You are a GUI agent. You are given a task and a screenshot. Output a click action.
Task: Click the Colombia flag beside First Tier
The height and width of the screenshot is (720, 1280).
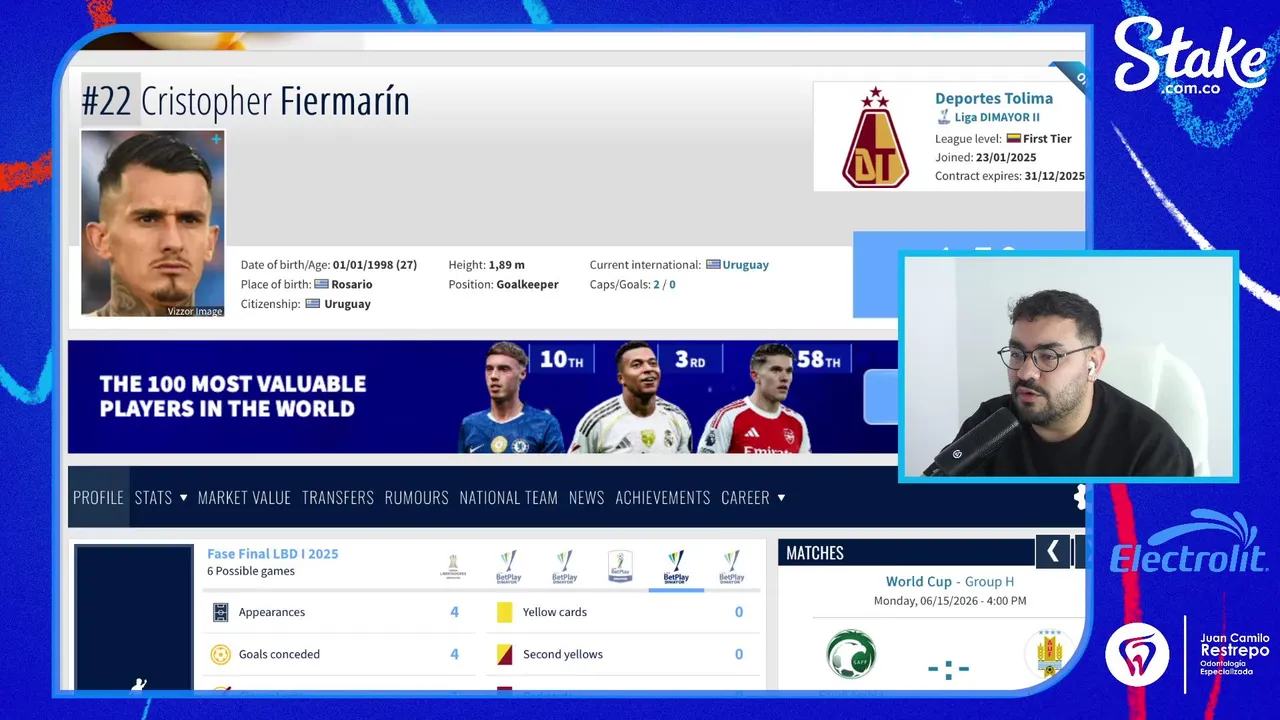pos(1013,139)
